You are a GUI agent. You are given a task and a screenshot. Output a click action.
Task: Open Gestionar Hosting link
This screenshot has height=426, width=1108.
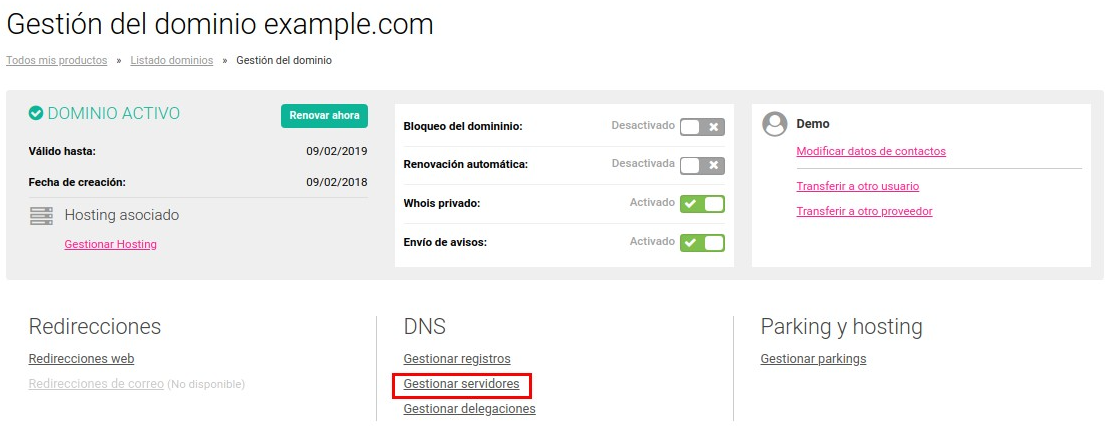click(x=110, y=244)
